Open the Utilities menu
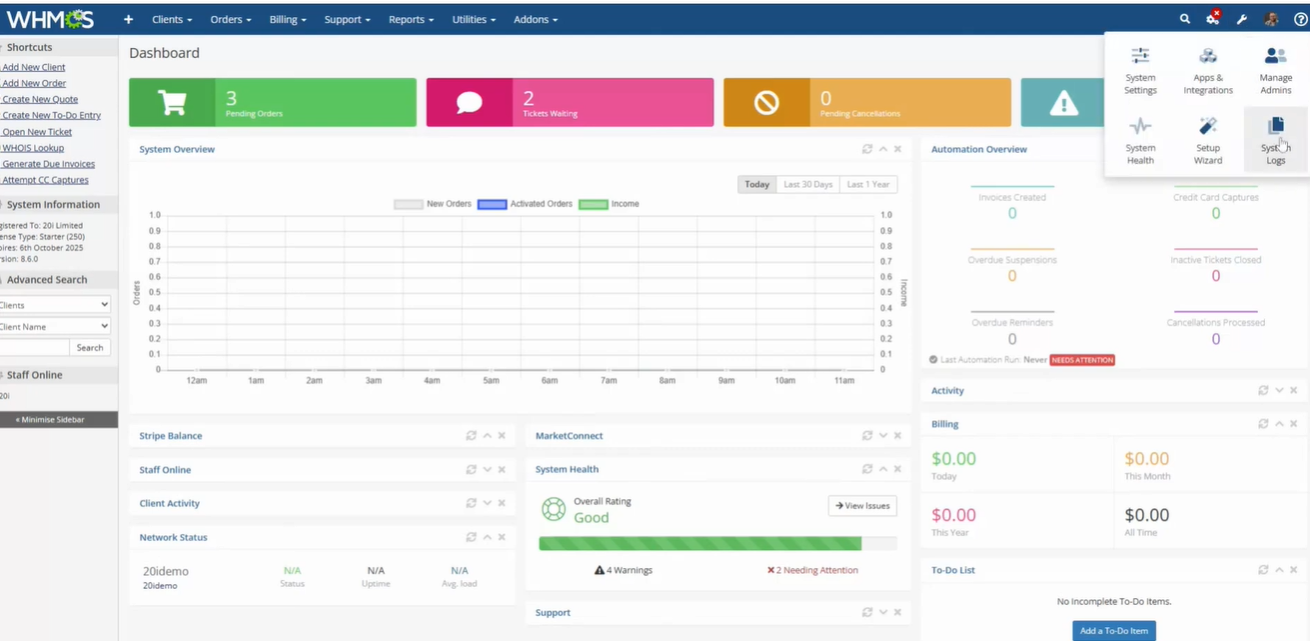The height and width of the screenshot is (641, 1310). click(473, 19)
